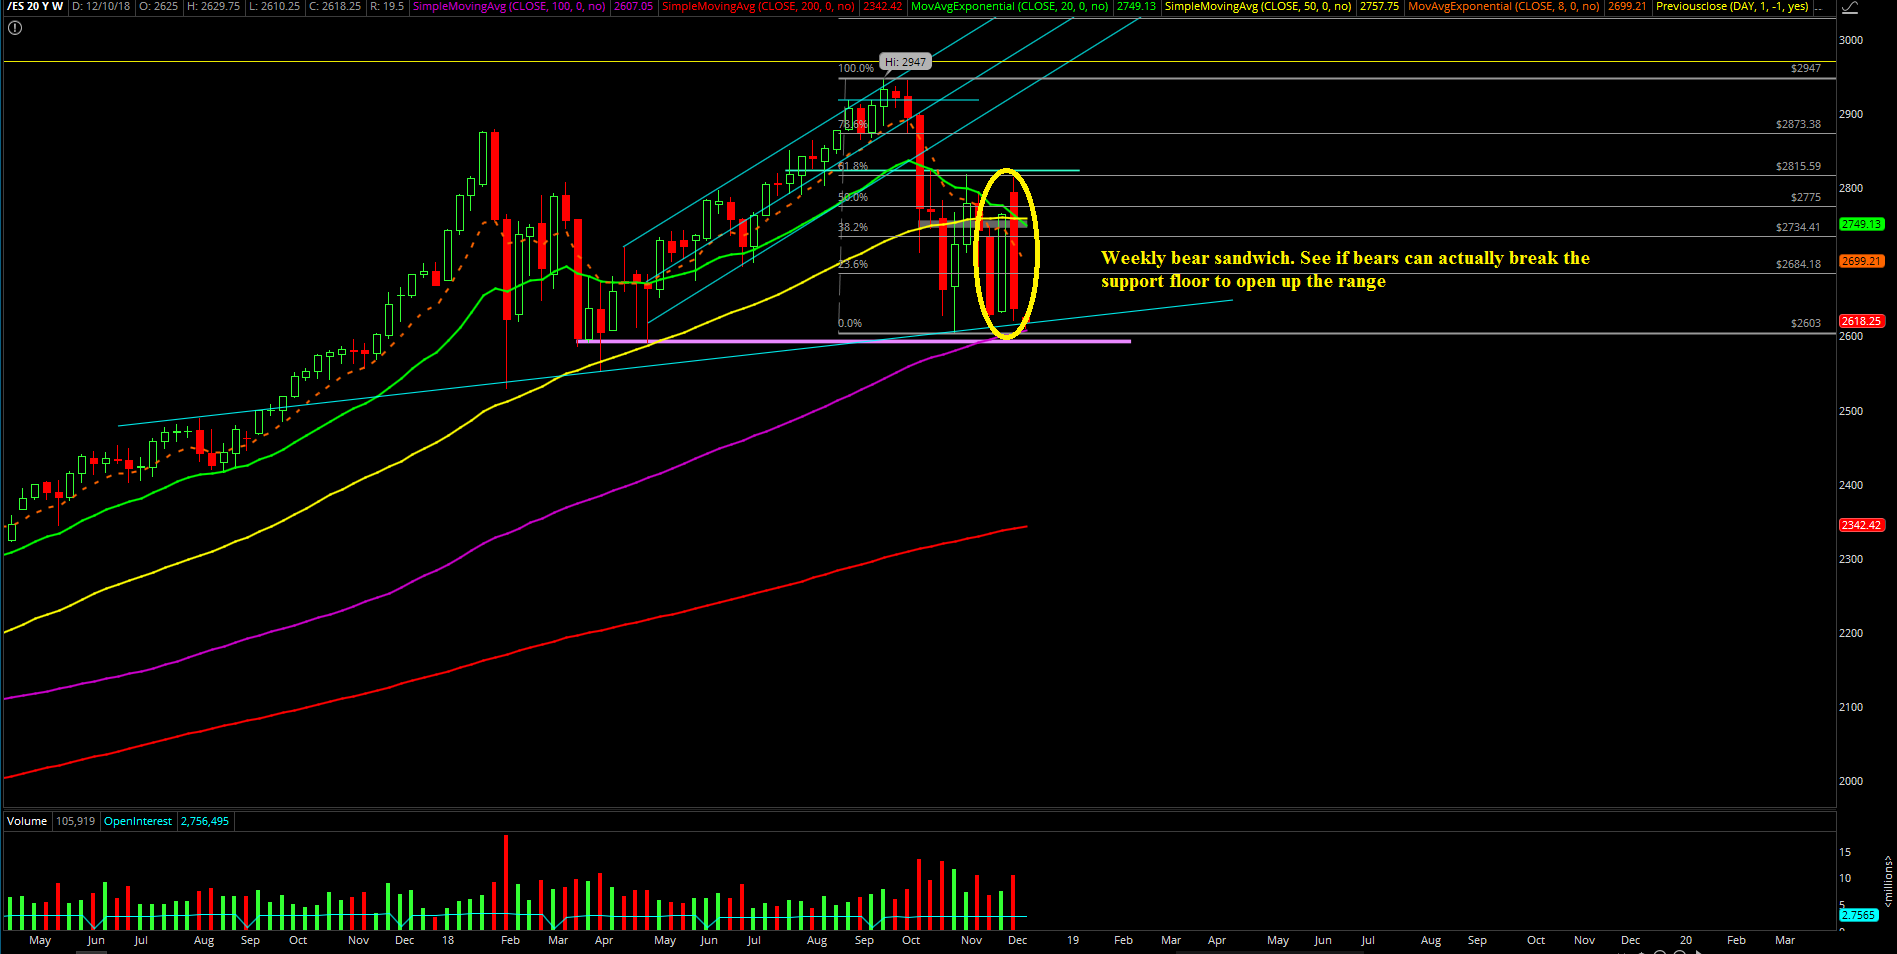
Task: Click the $2684.18 Fibonacci level label
Action: (1798, 265)
